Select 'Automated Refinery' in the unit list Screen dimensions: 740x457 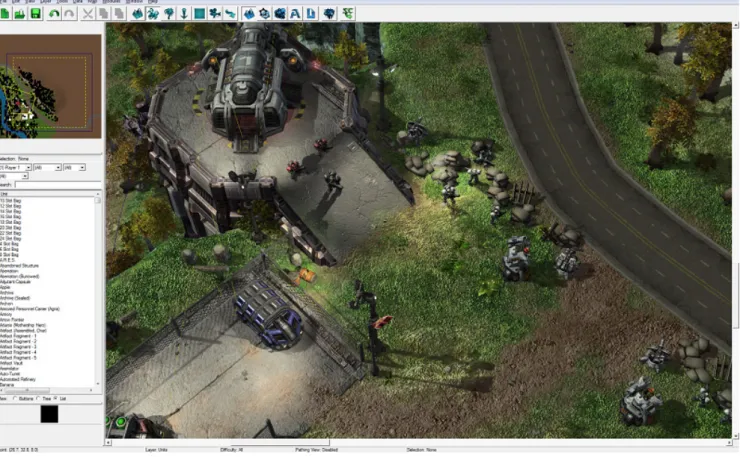click(17, 380)
